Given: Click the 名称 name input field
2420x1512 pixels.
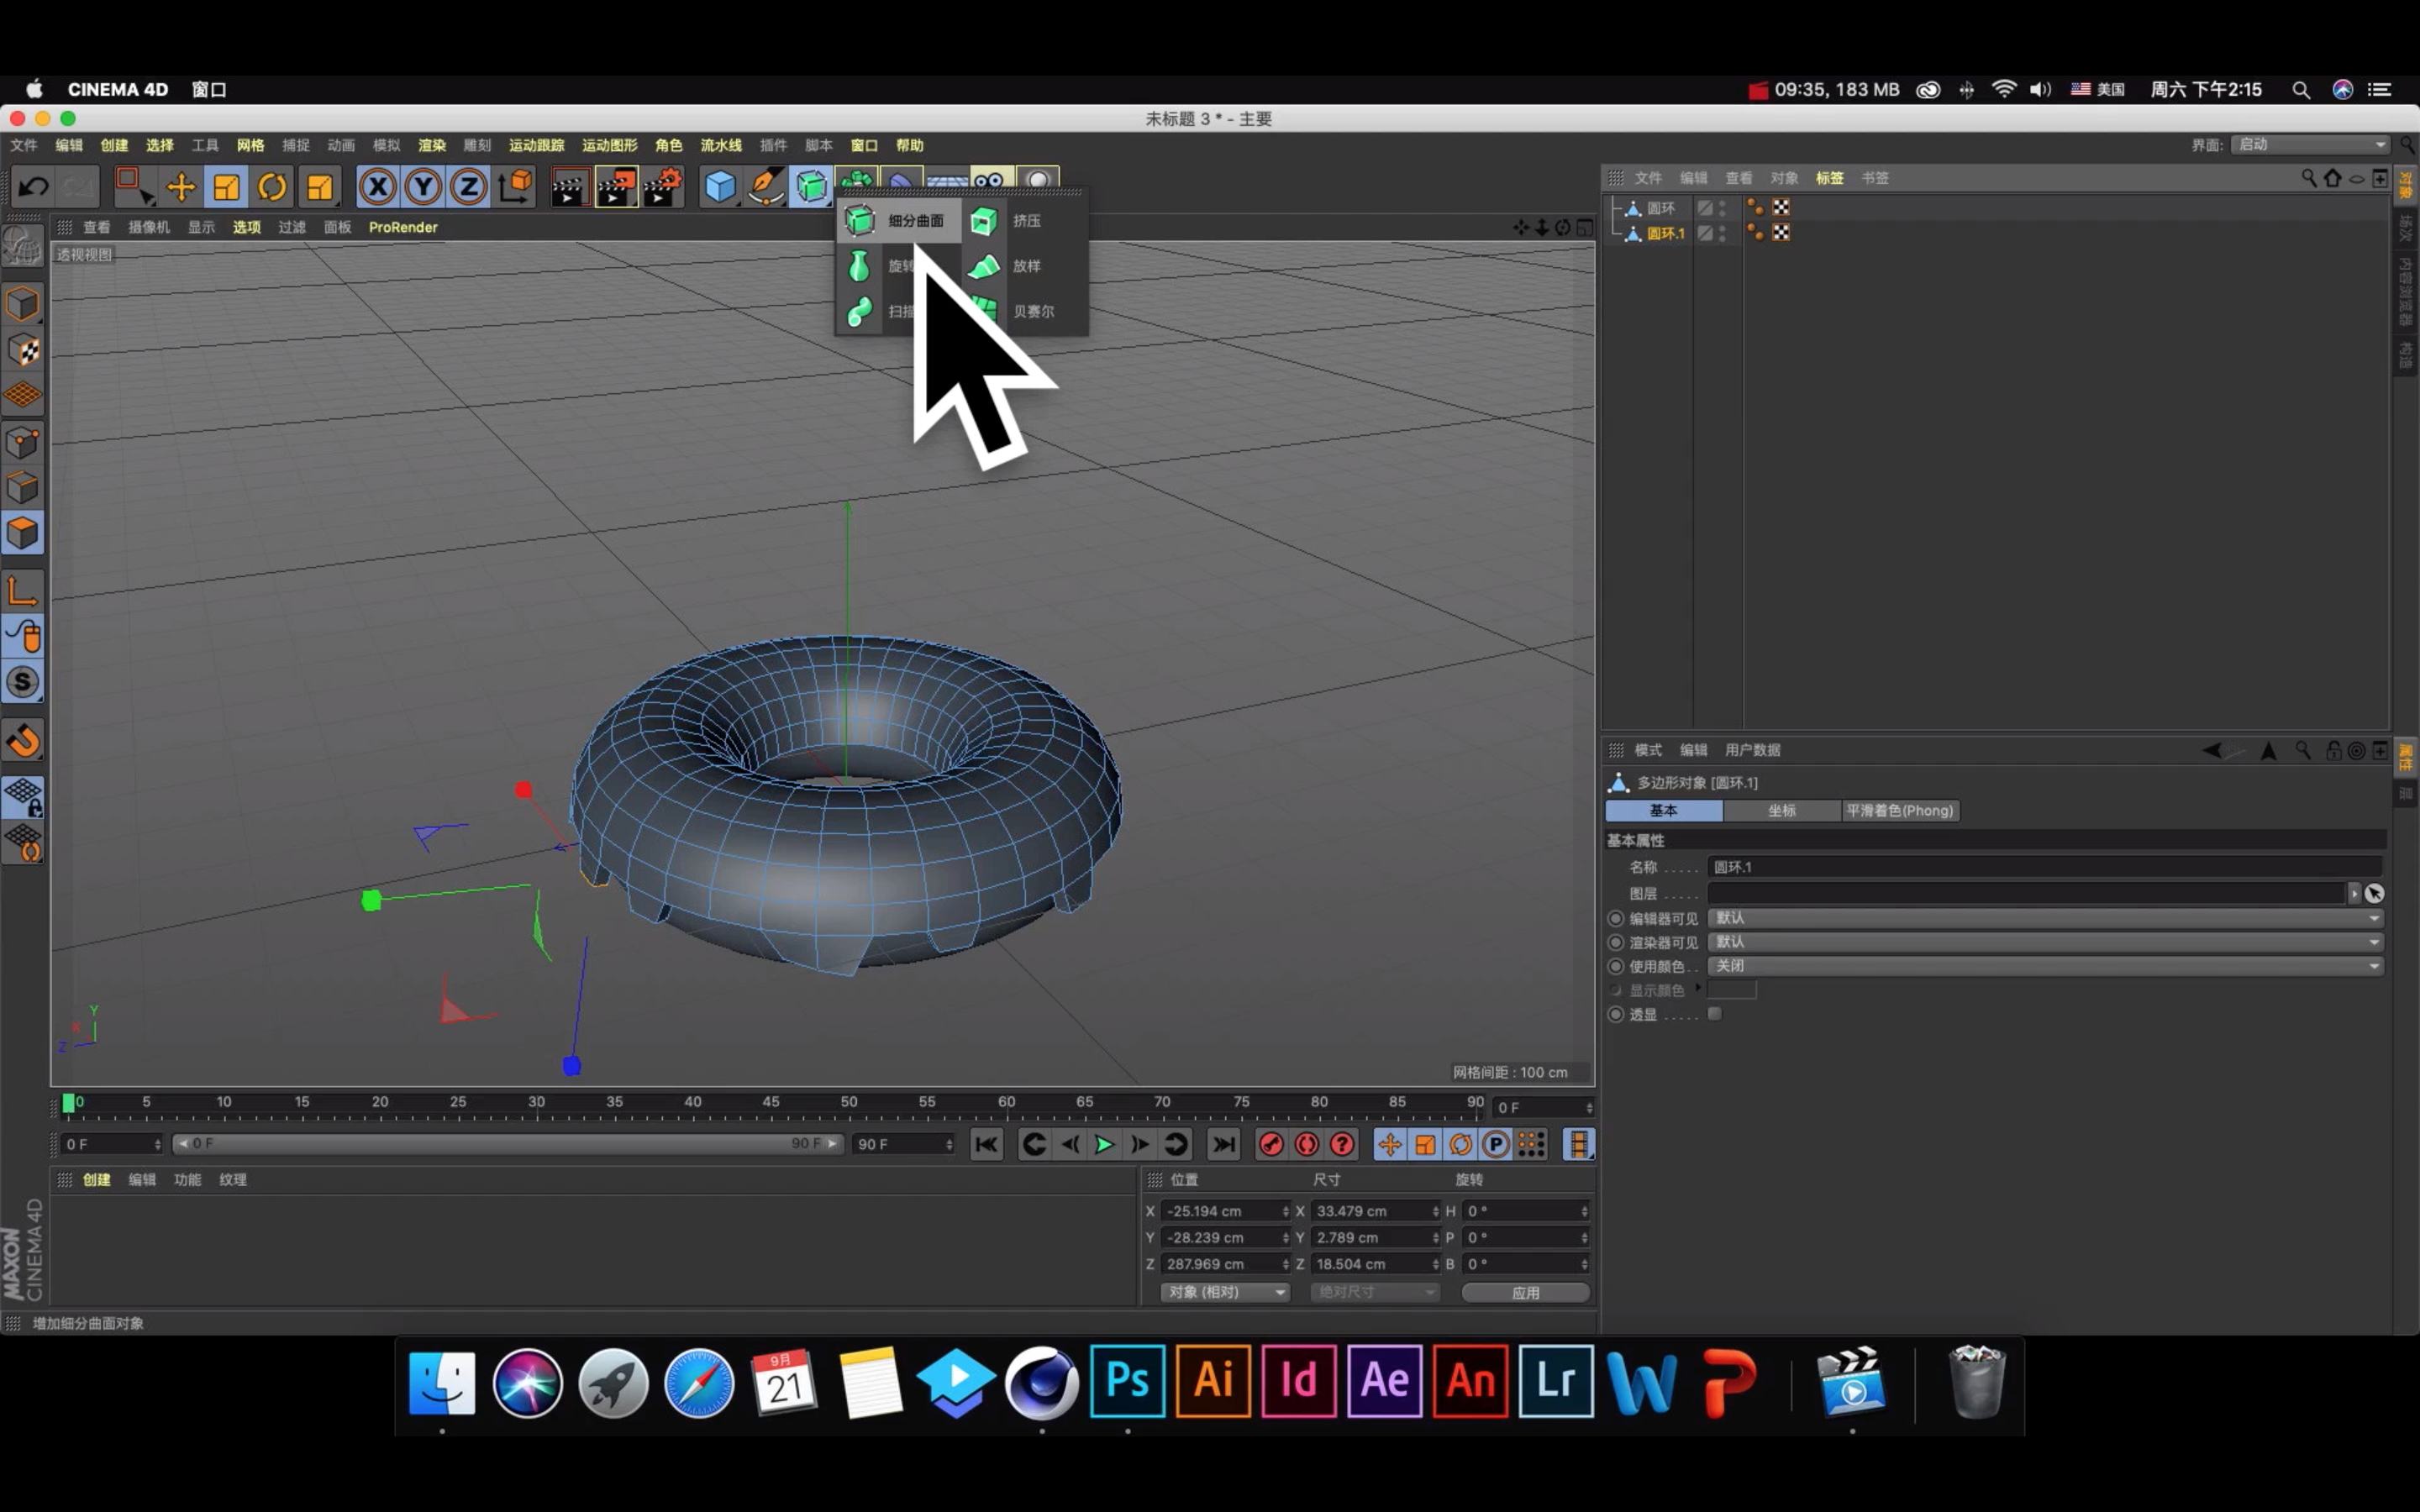Looking at the screenshot, I should [x=2044, y=867].
